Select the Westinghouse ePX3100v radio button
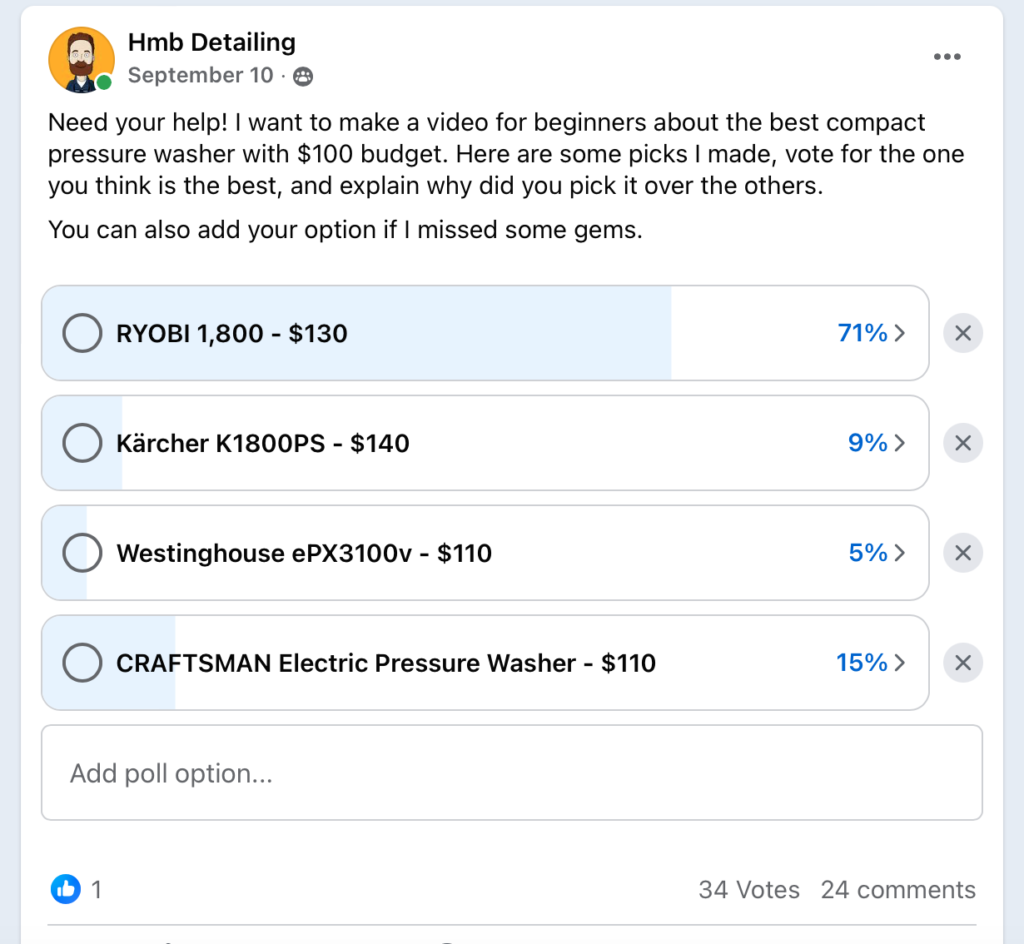 [82, 552]
